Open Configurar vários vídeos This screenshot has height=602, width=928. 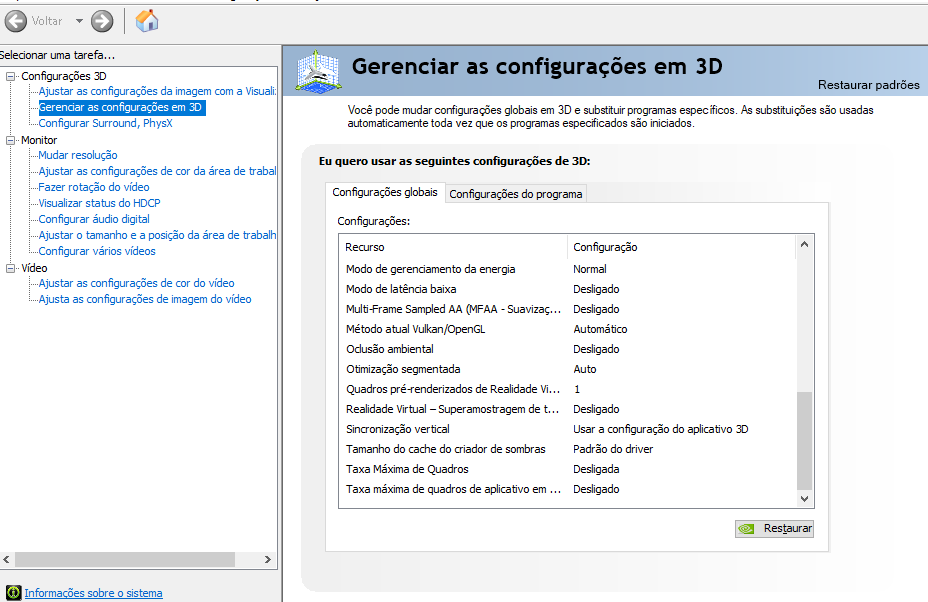(97, 251)
